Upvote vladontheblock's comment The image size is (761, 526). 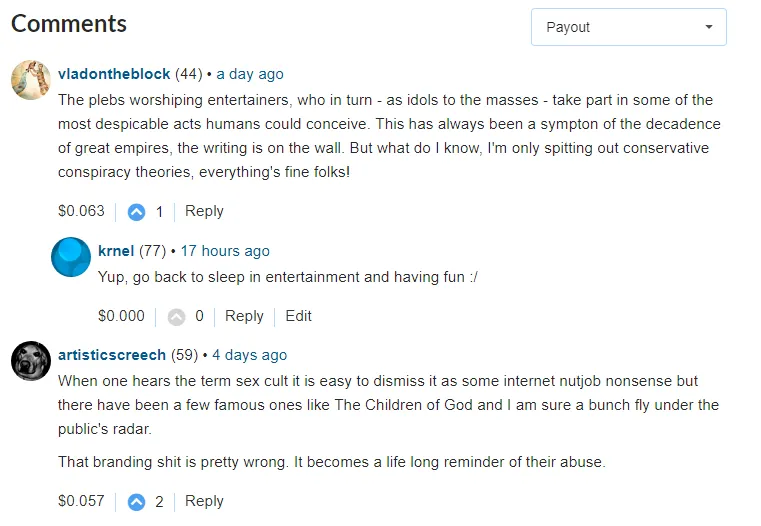tap(137, 212)
